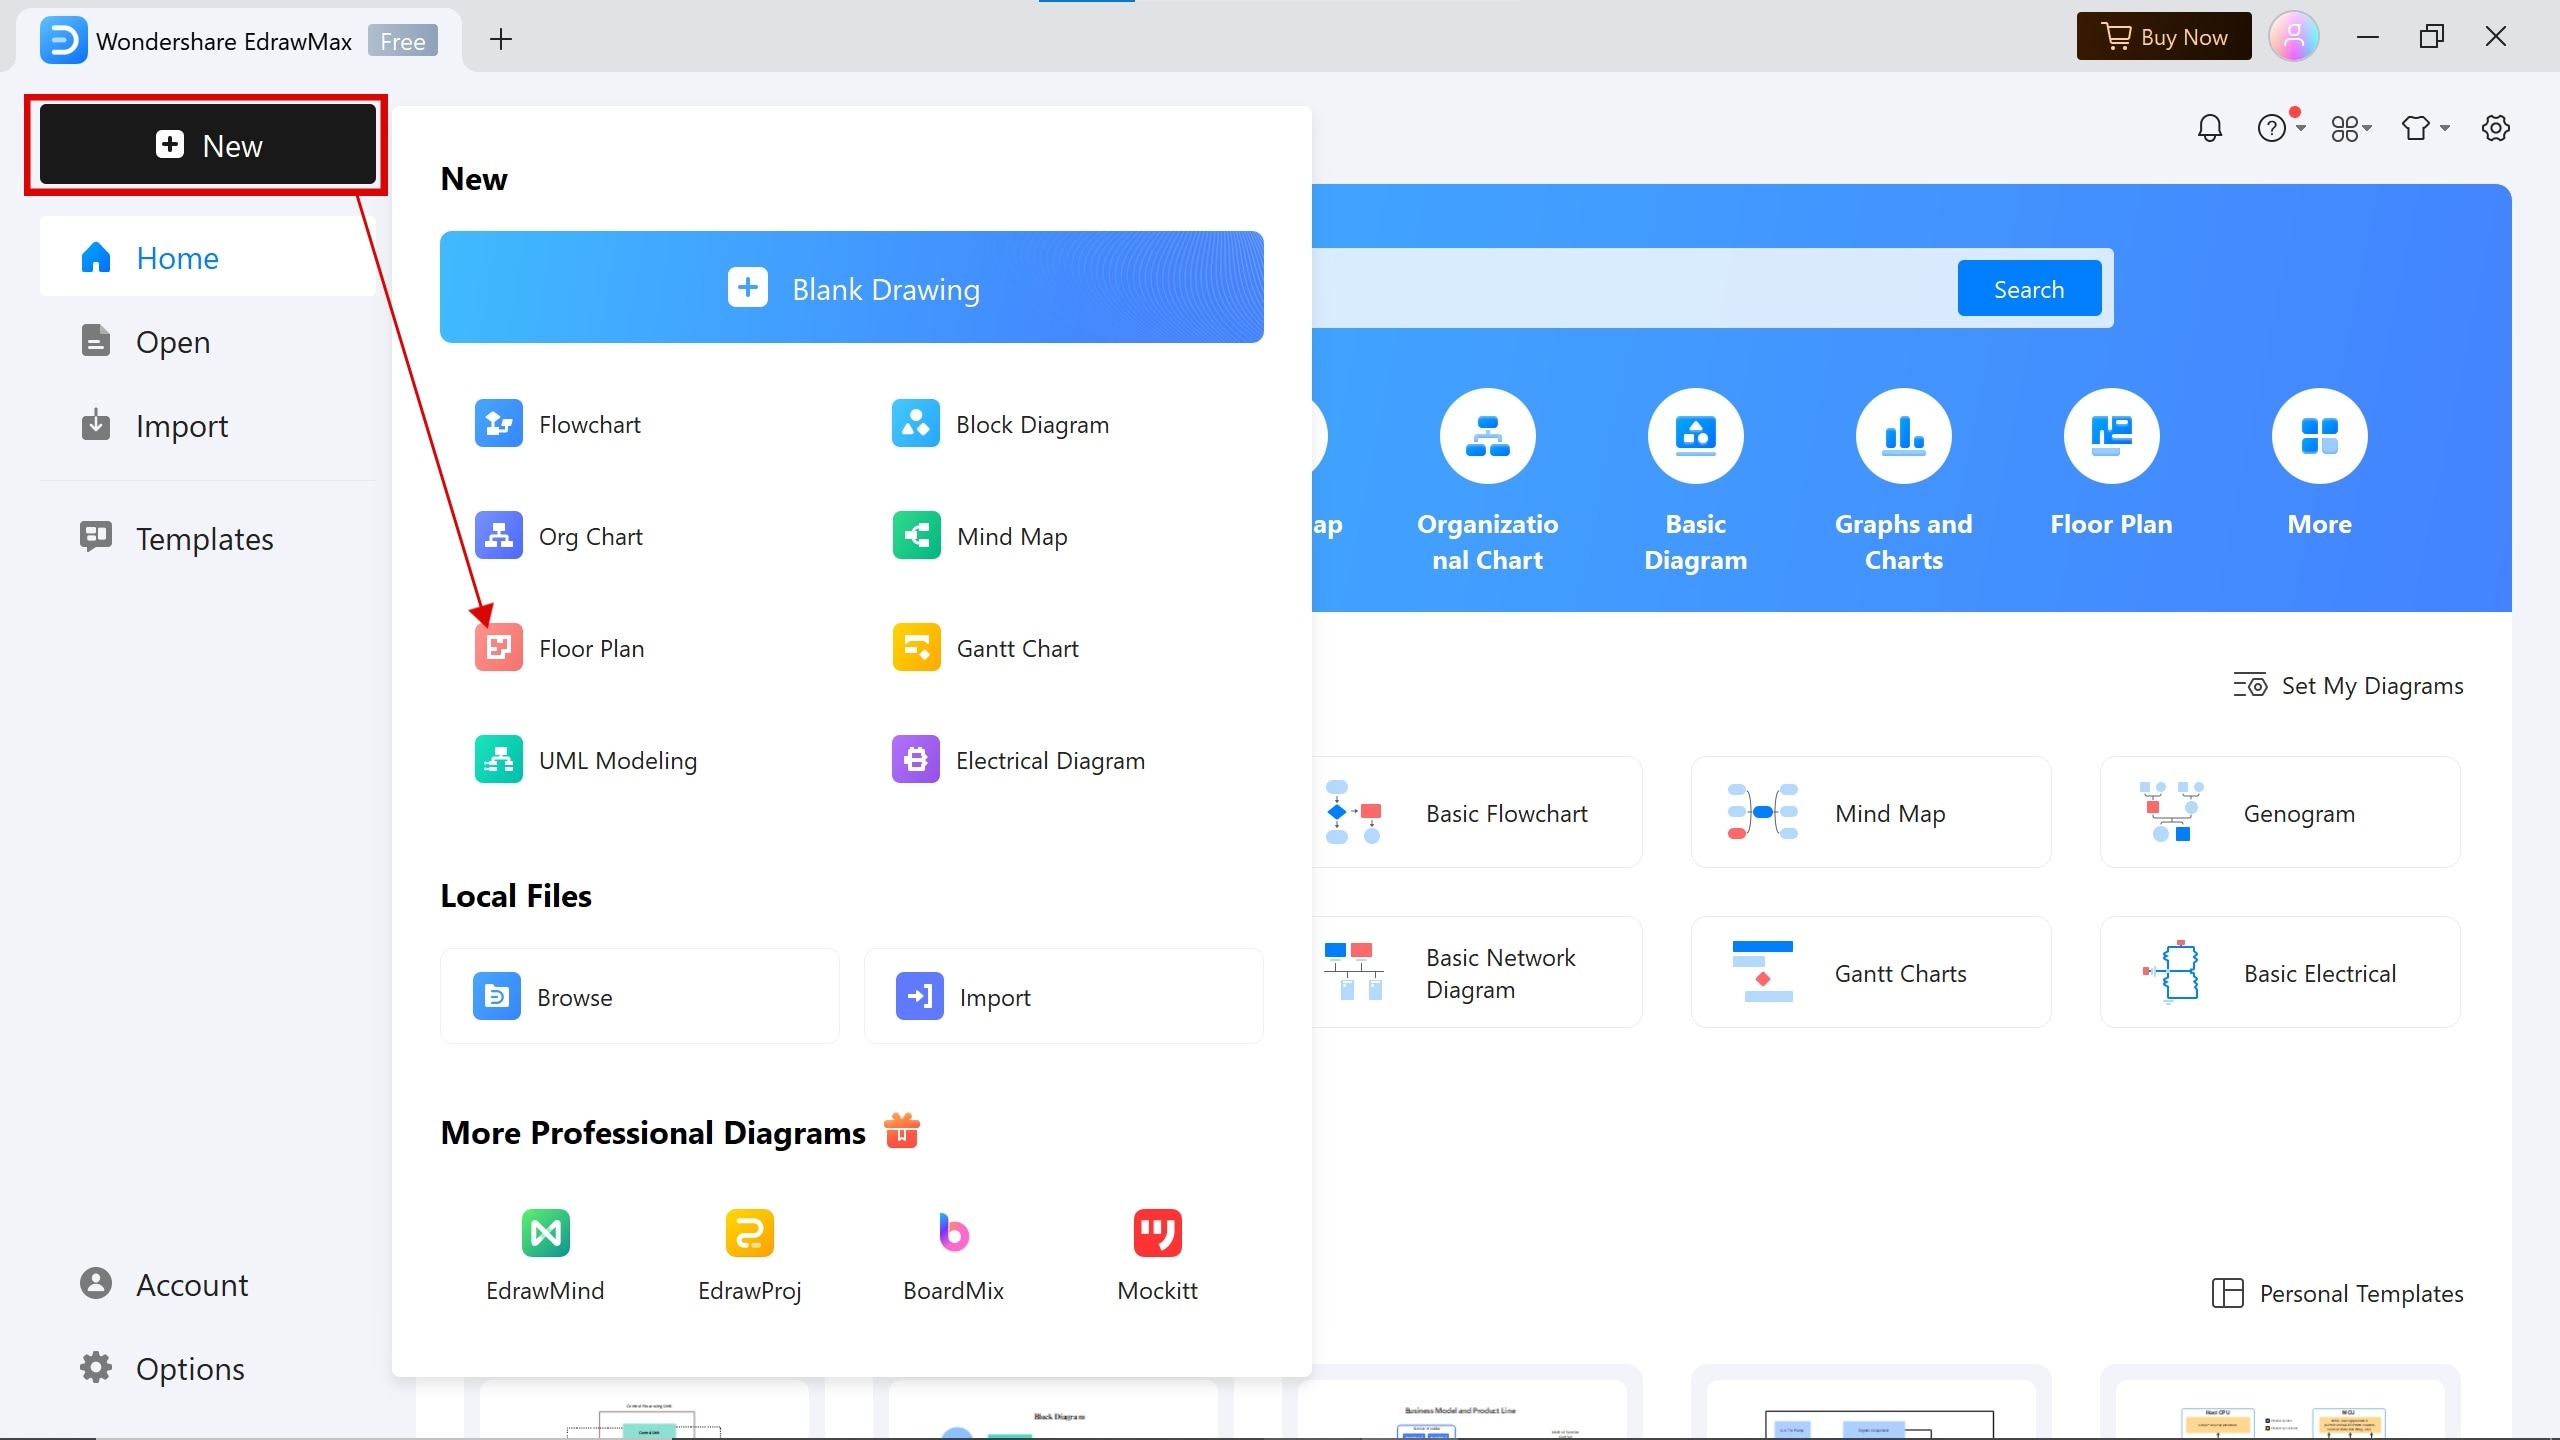Click the Blank Drawing button
The width and height of the screenshot is (2560, 1440).
851,287
